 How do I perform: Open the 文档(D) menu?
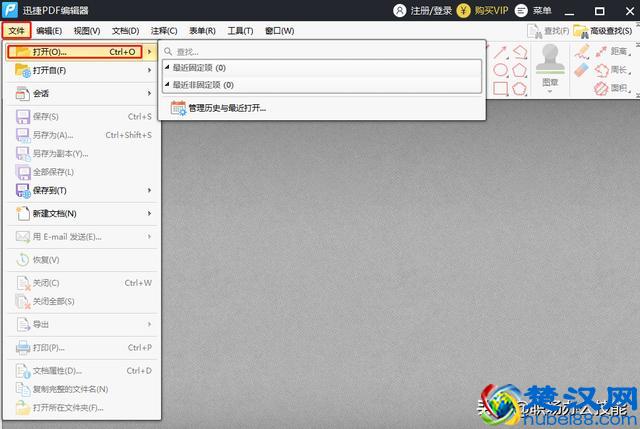pyautogui.click(x=126, y=31)
